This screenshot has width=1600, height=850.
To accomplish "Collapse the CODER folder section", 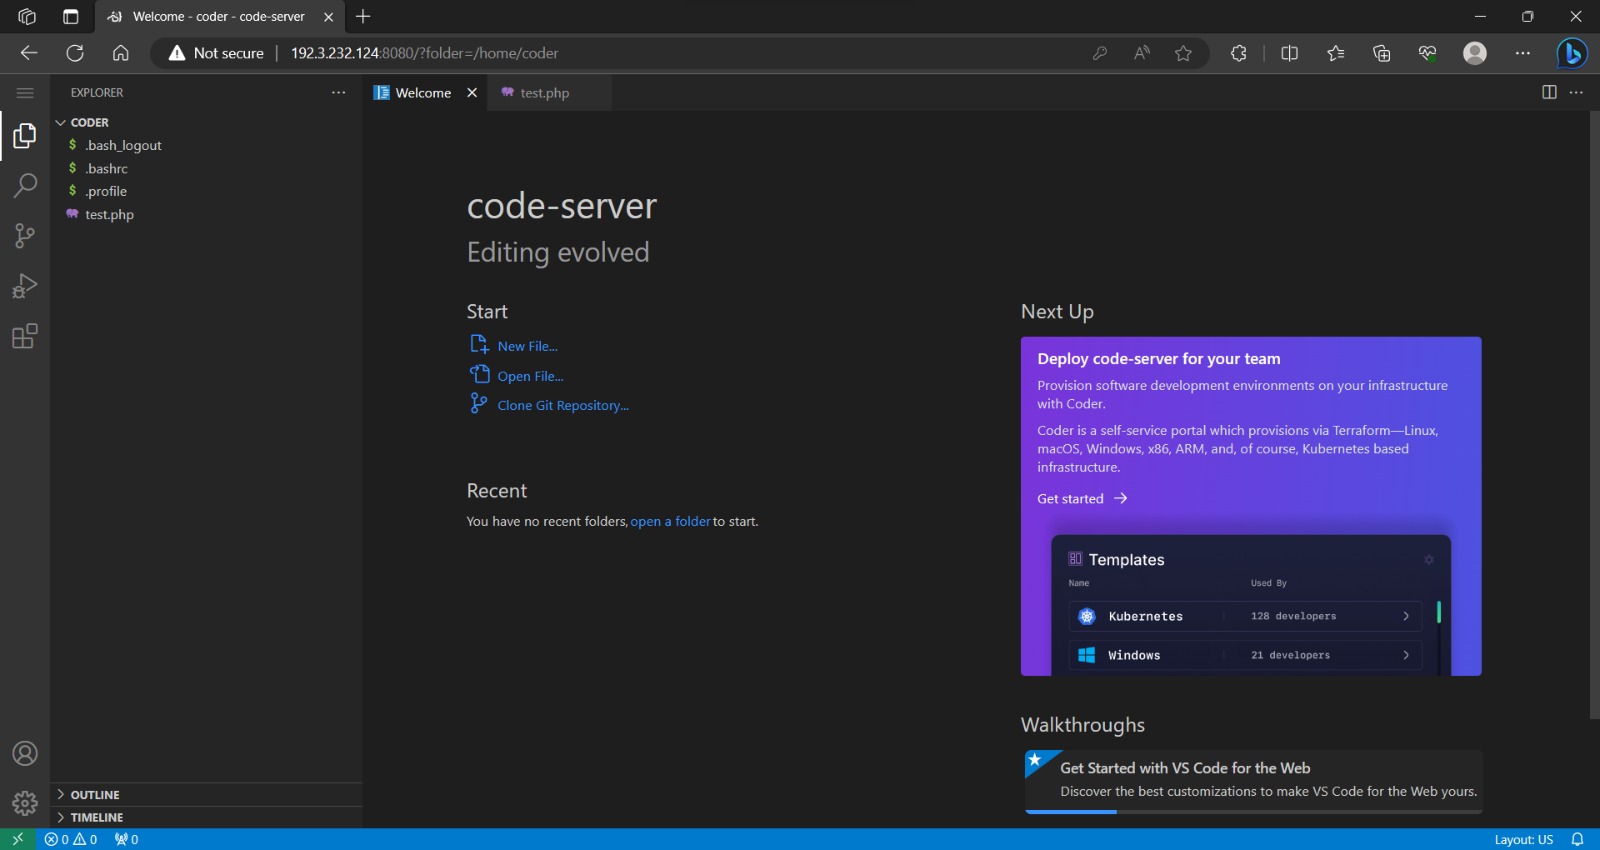I will [x=206, y=122].
